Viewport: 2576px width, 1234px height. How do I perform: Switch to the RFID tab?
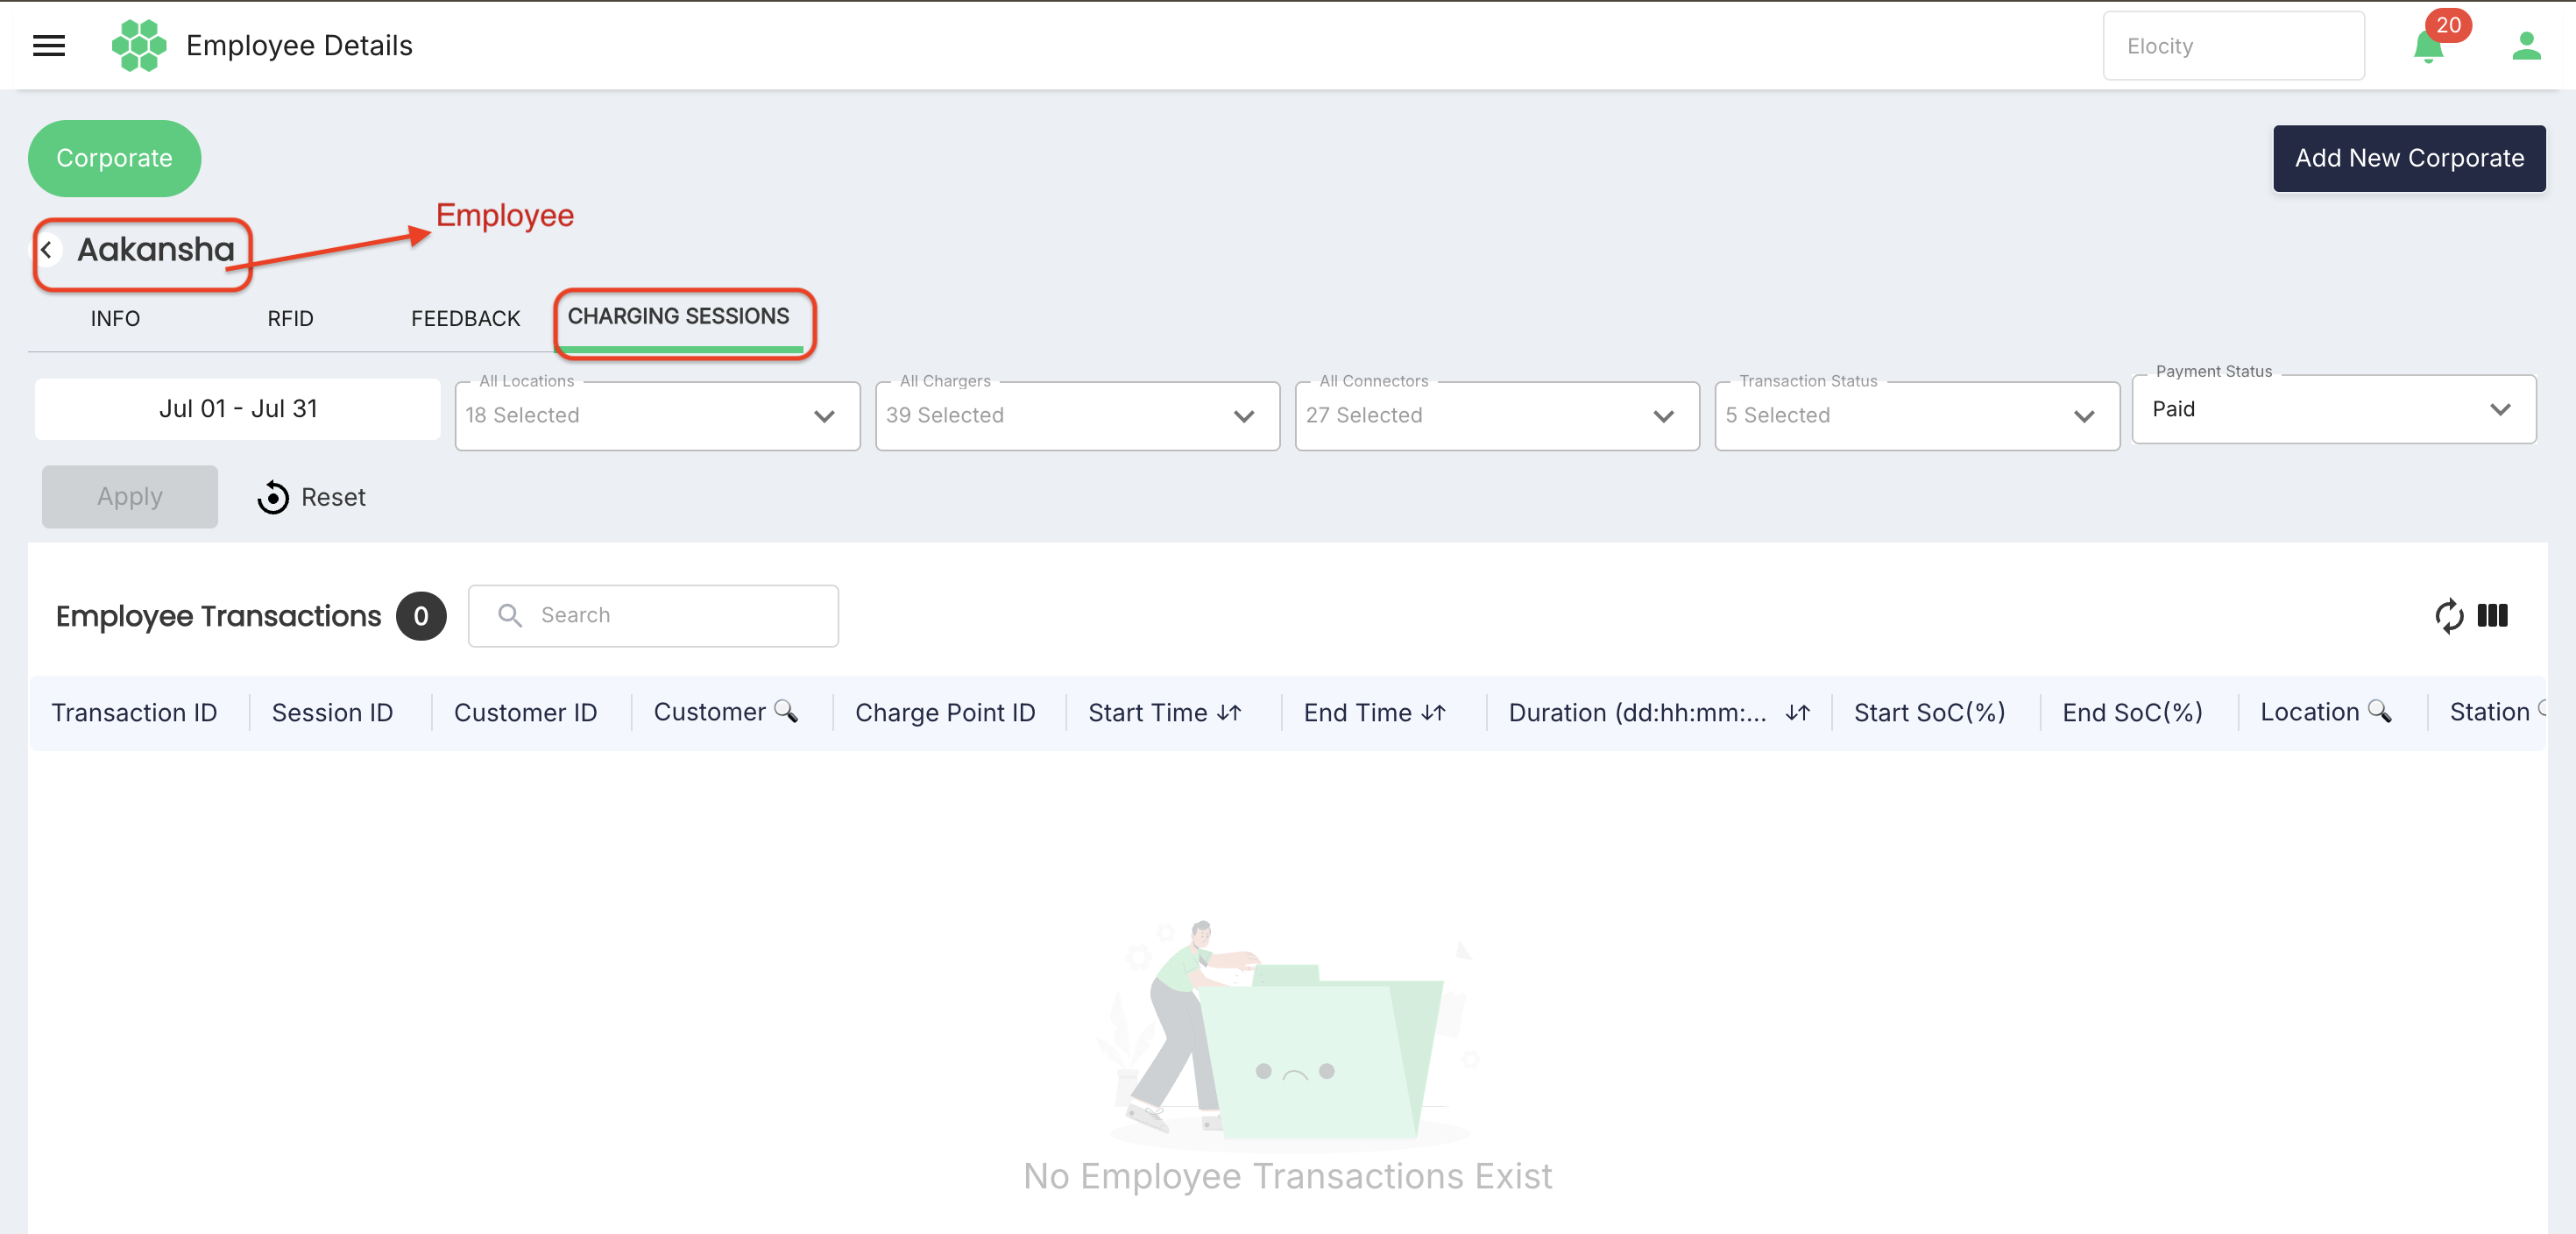click(290, 319)
